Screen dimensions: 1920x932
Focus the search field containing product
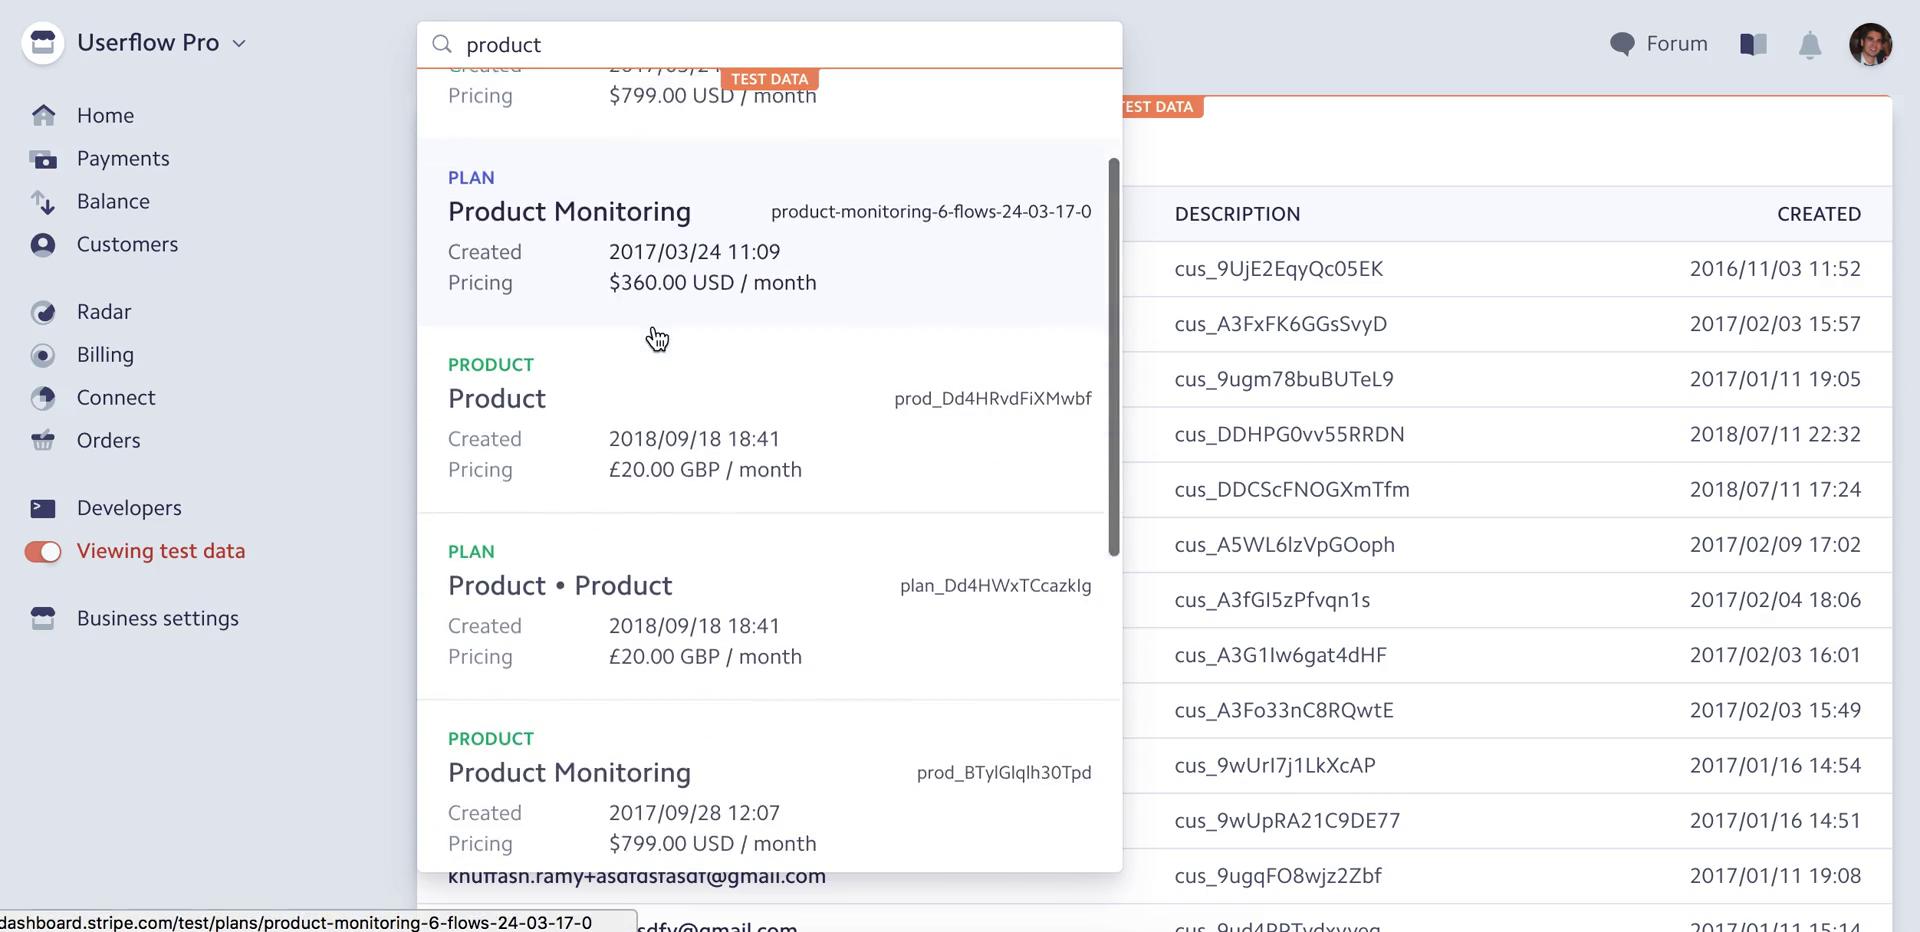coord(769,44)
